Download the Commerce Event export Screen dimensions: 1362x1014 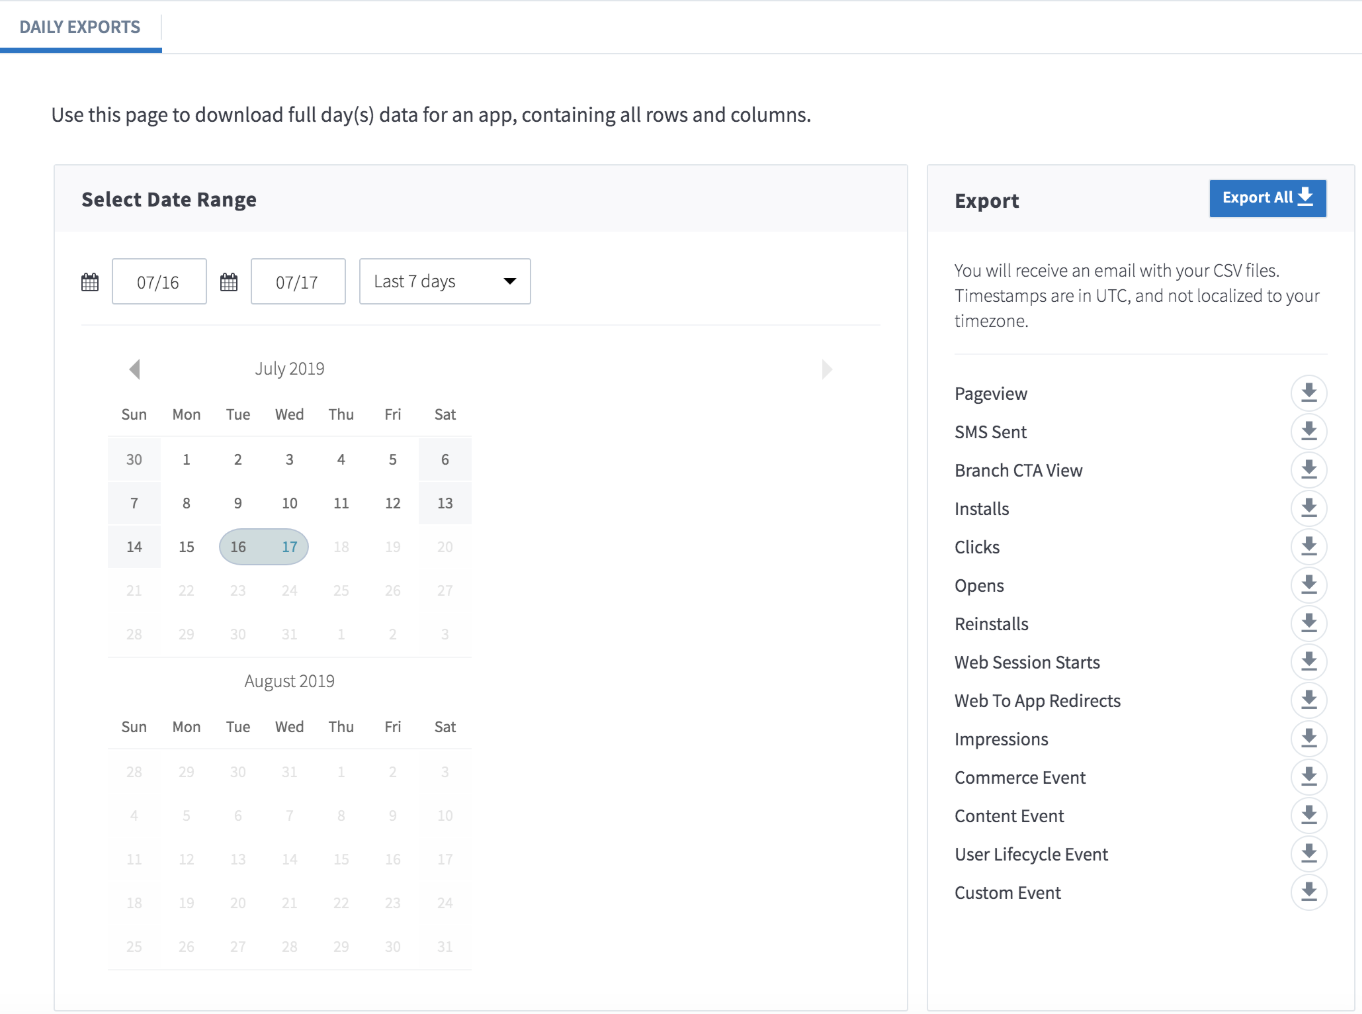tap(1309, 776)
